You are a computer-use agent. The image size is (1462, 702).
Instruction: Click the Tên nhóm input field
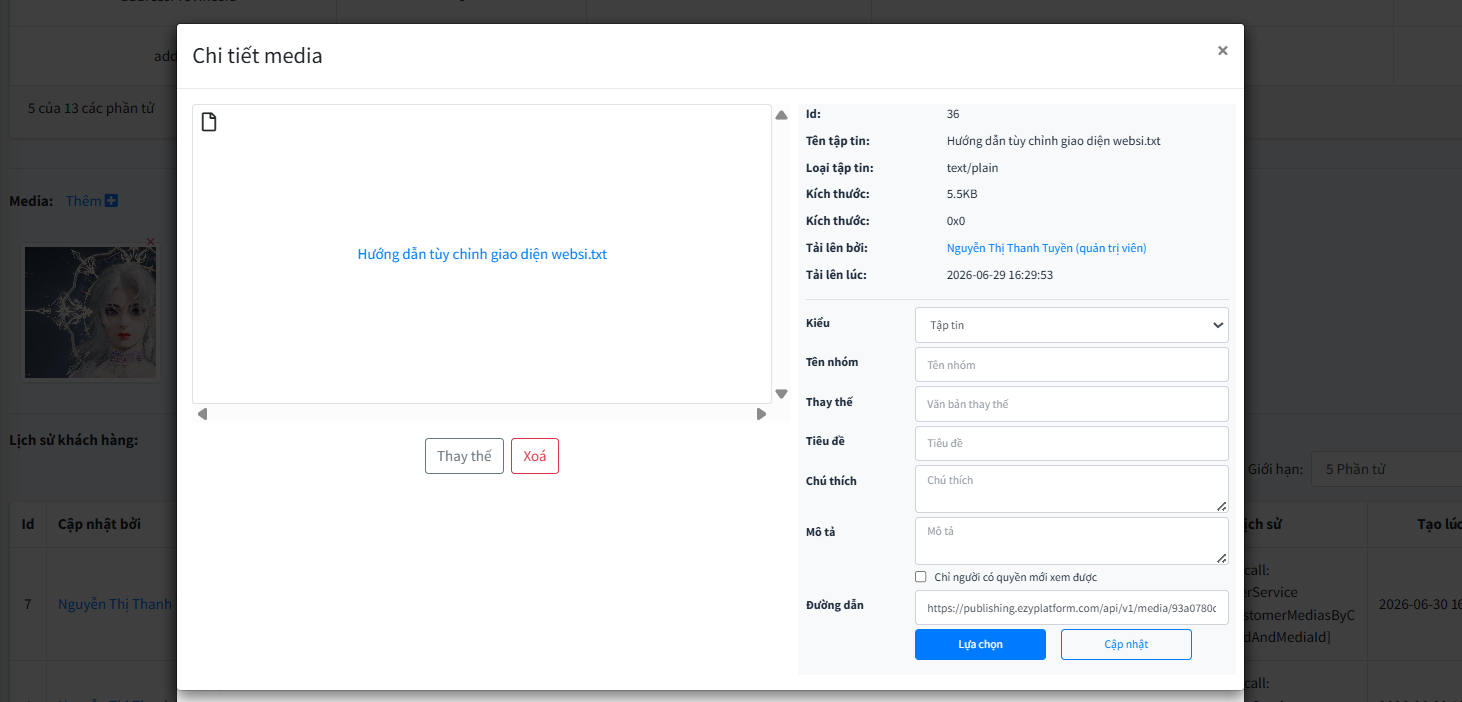click(1071, 365)
